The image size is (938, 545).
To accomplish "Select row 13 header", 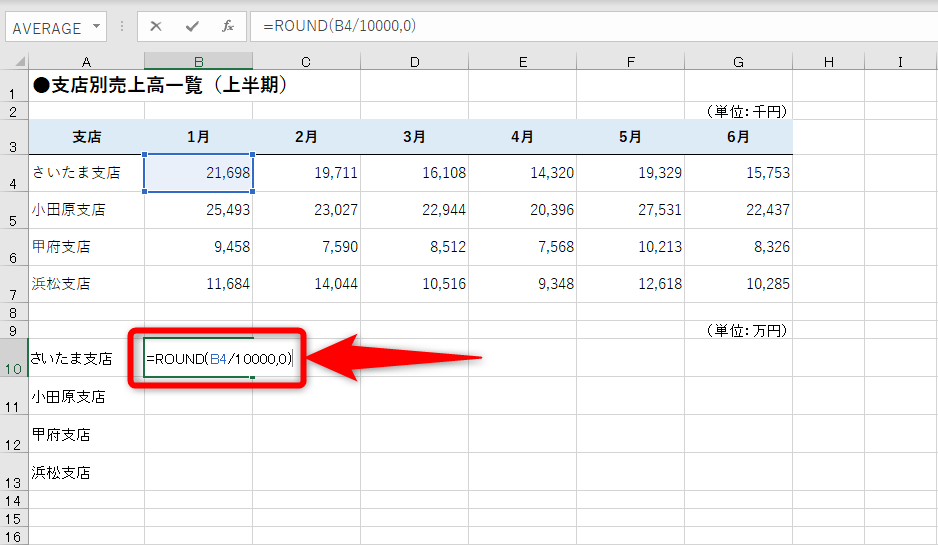I will point(13,472).
